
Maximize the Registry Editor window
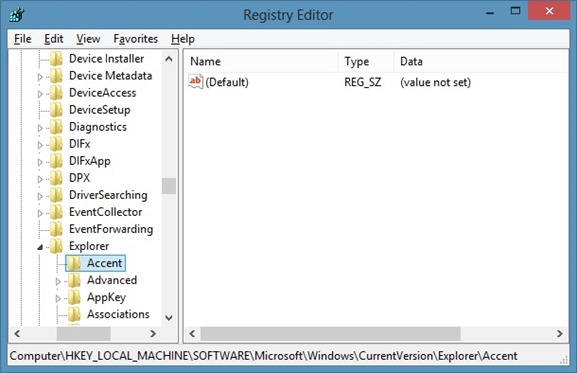[516, 11]
